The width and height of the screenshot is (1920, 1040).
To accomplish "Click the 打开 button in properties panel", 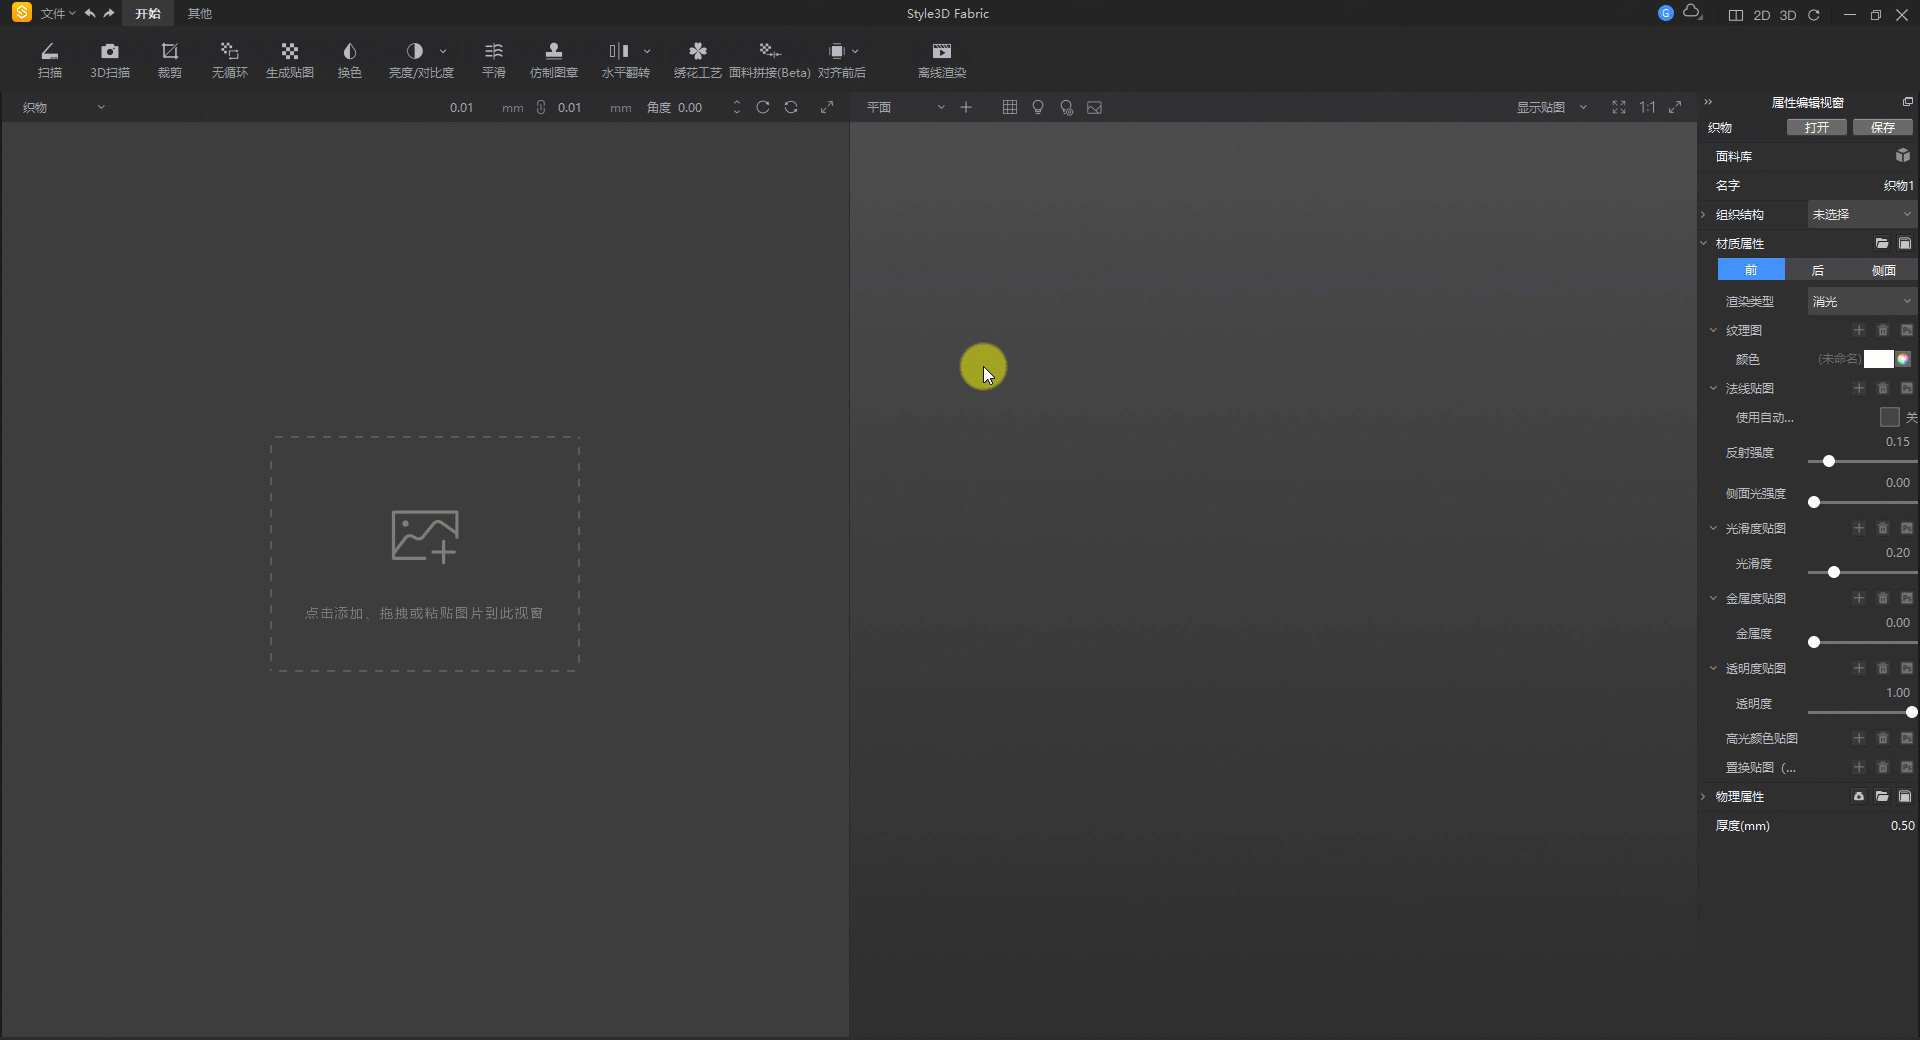I will click(x=1816, y=127).
